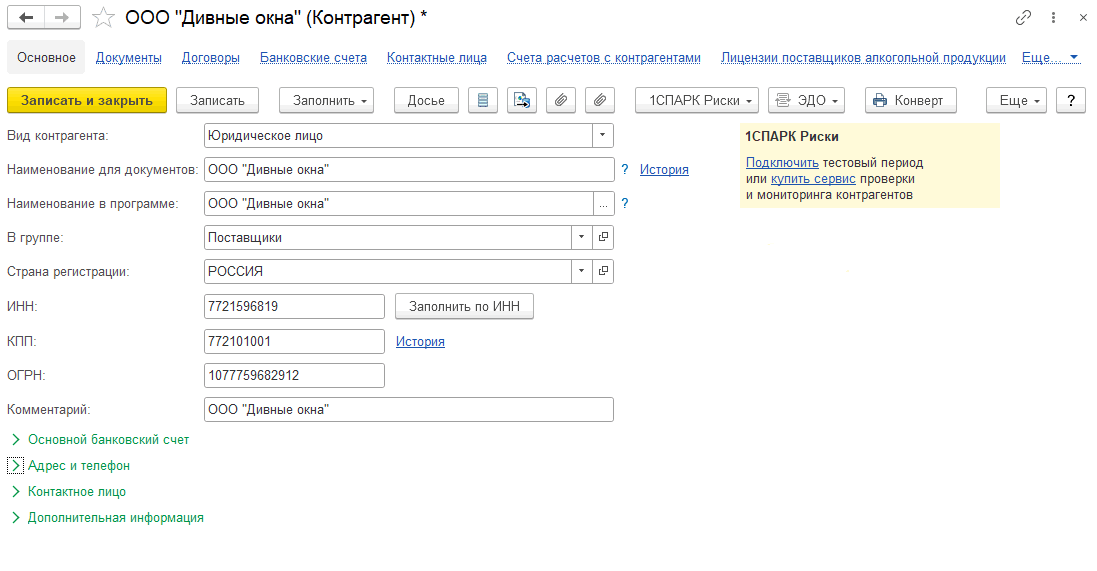Click the document-with-arrow icon in the toolbar
This screenshot has height=571, width=1097.
pyautogui.click(x=522, y=100)
